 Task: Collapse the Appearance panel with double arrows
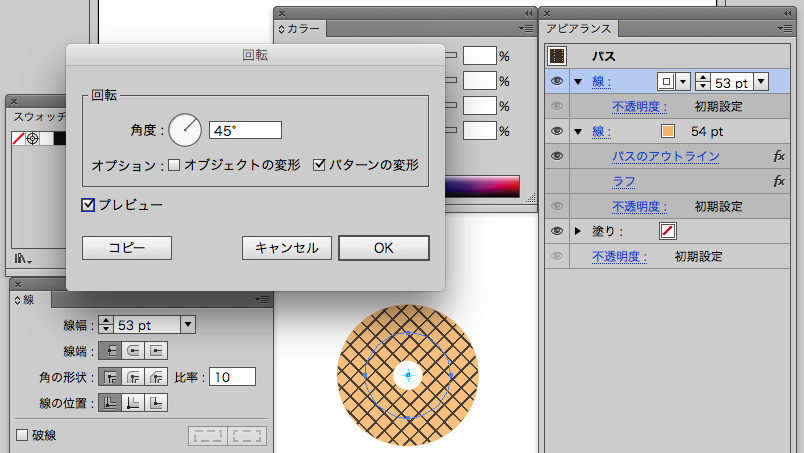tap(787, 13)
